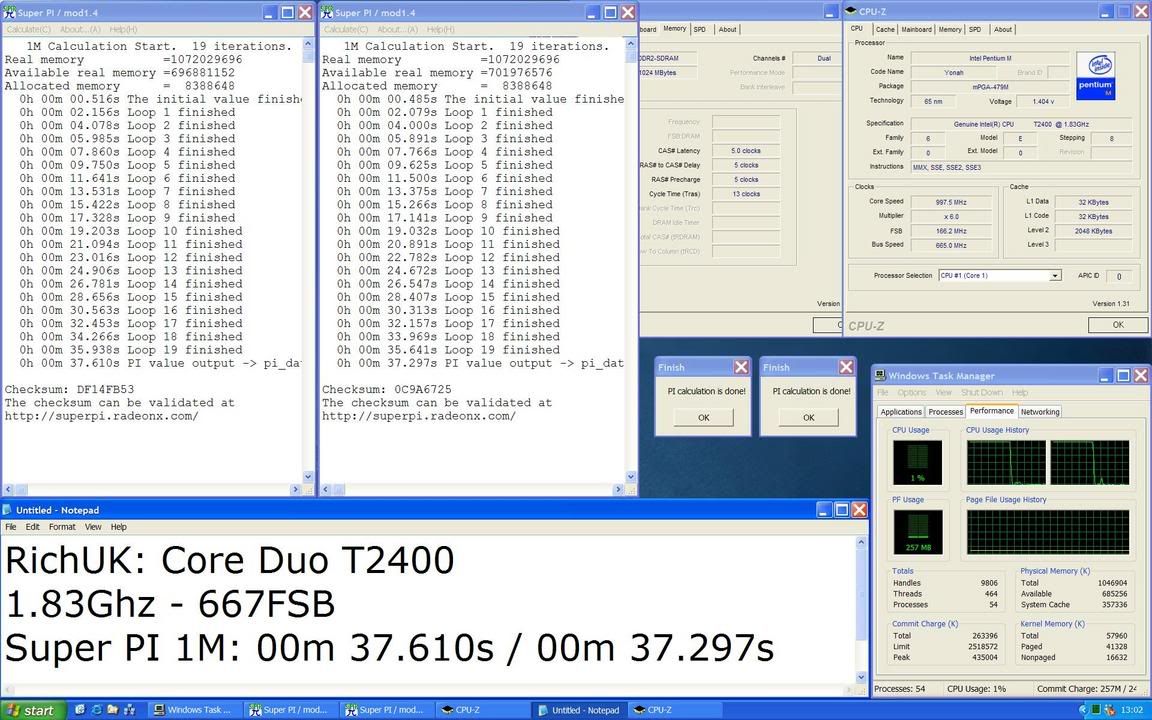Click the Level 2 cache value 2048 KBytes
Viewport: 1152px width, 720px height.
(x=1092, y=231)
